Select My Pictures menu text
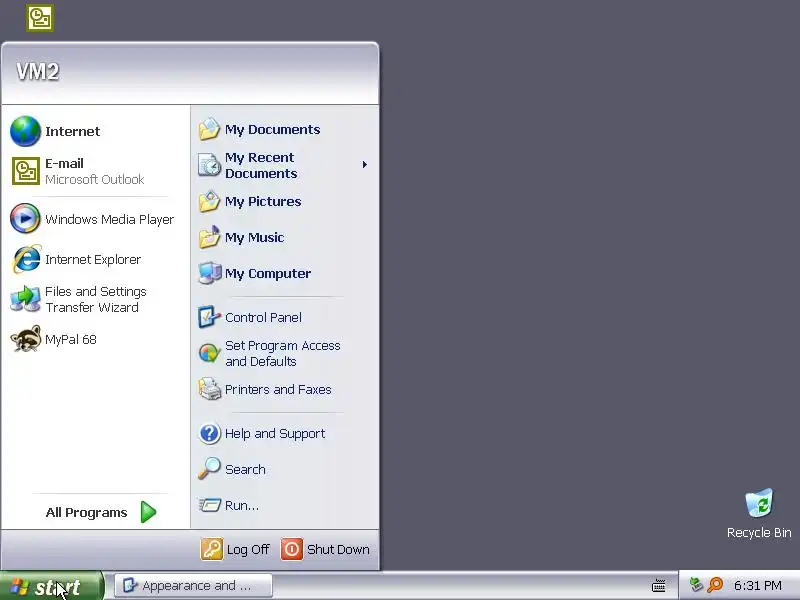The image size is (800, 600). 263,202
